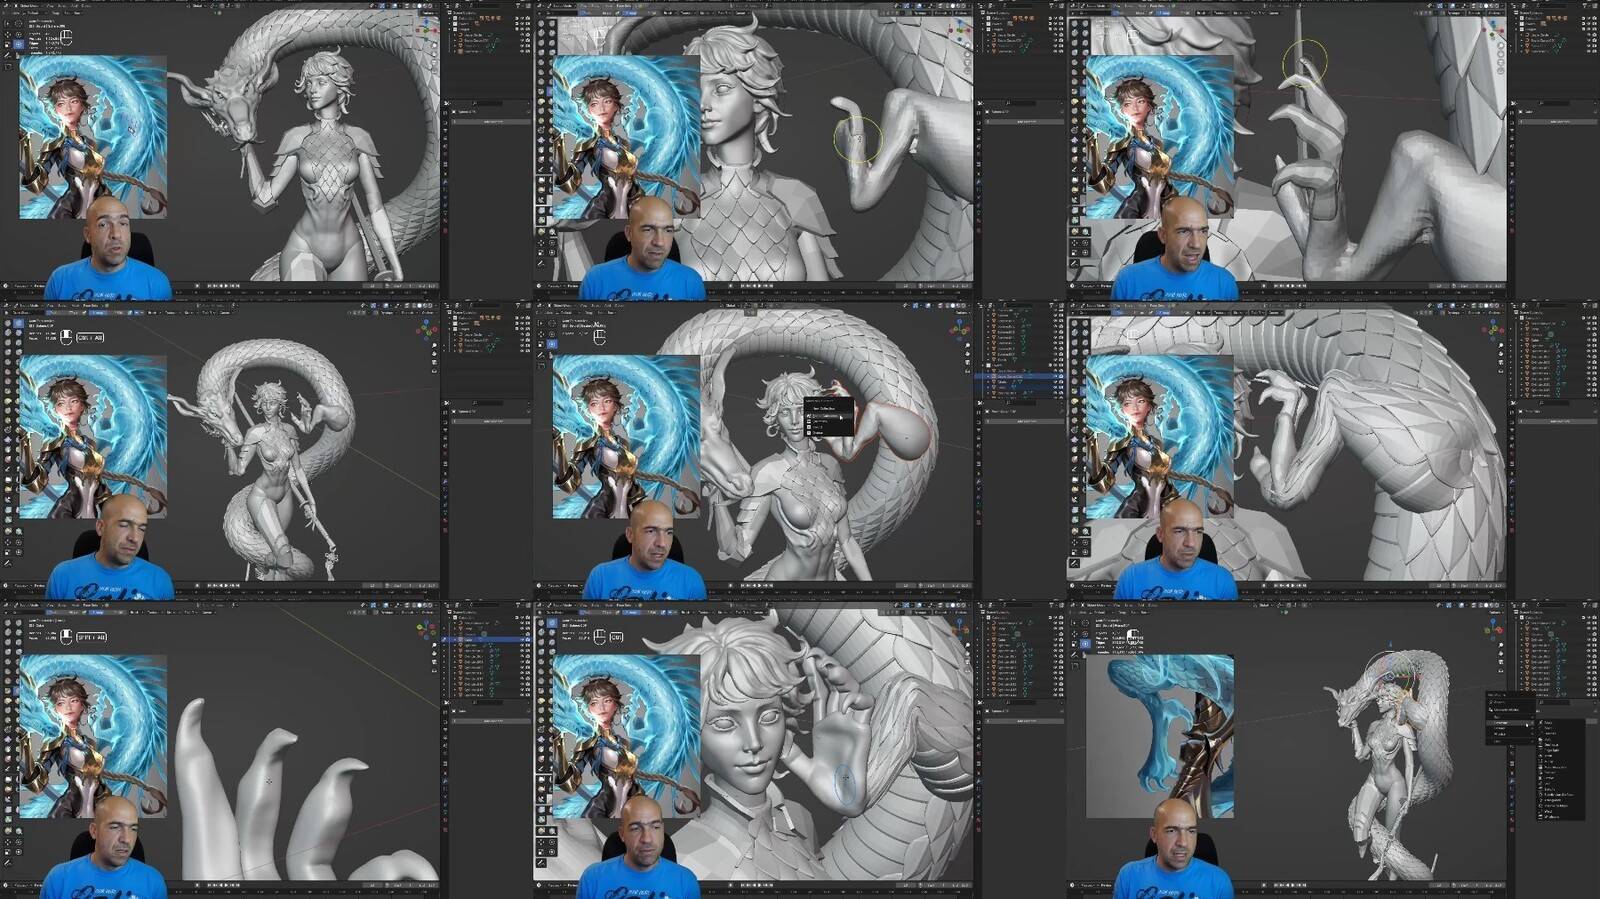This screenshot has height=899, width=1600.
Task: Play timeline in dragon-head-and-bust frame
Action: [226, 286]
